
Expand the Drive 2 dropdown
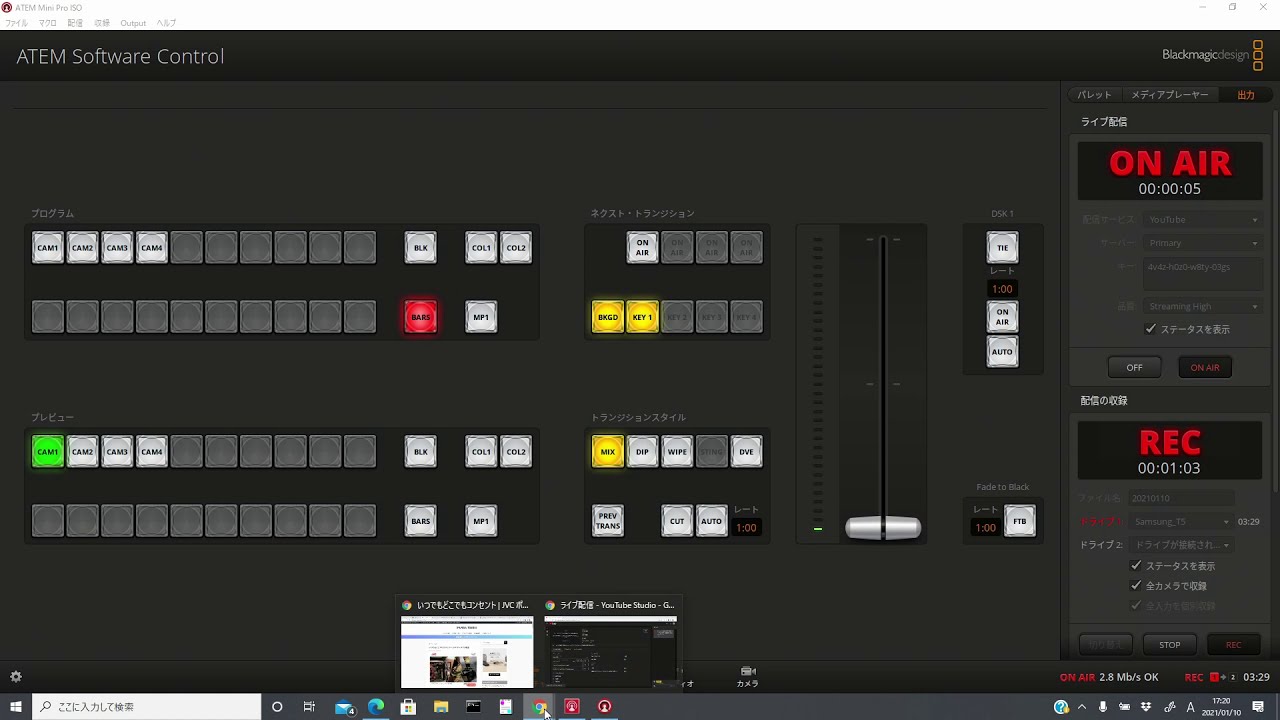coord(1180,545)
